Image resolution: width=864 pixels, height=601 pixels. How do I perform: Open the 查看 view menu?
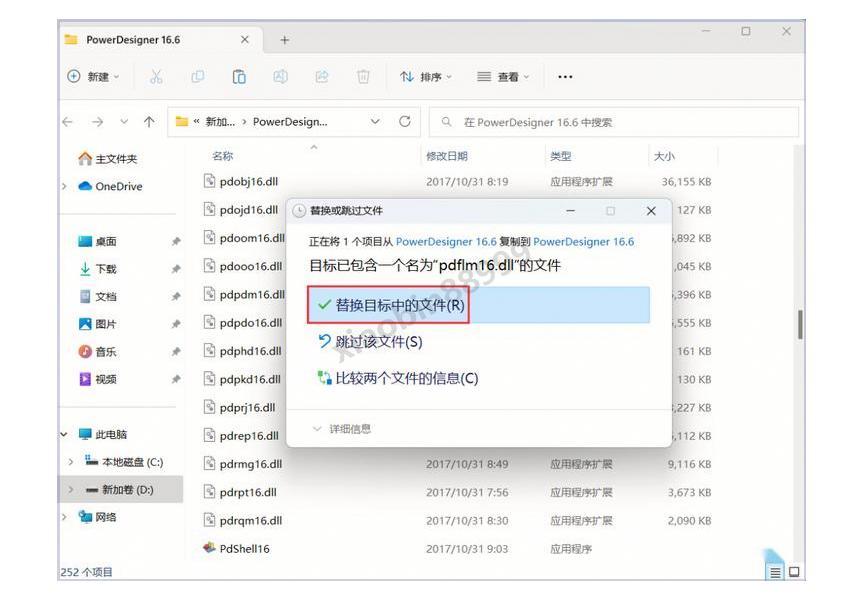[x=503, y=77]
